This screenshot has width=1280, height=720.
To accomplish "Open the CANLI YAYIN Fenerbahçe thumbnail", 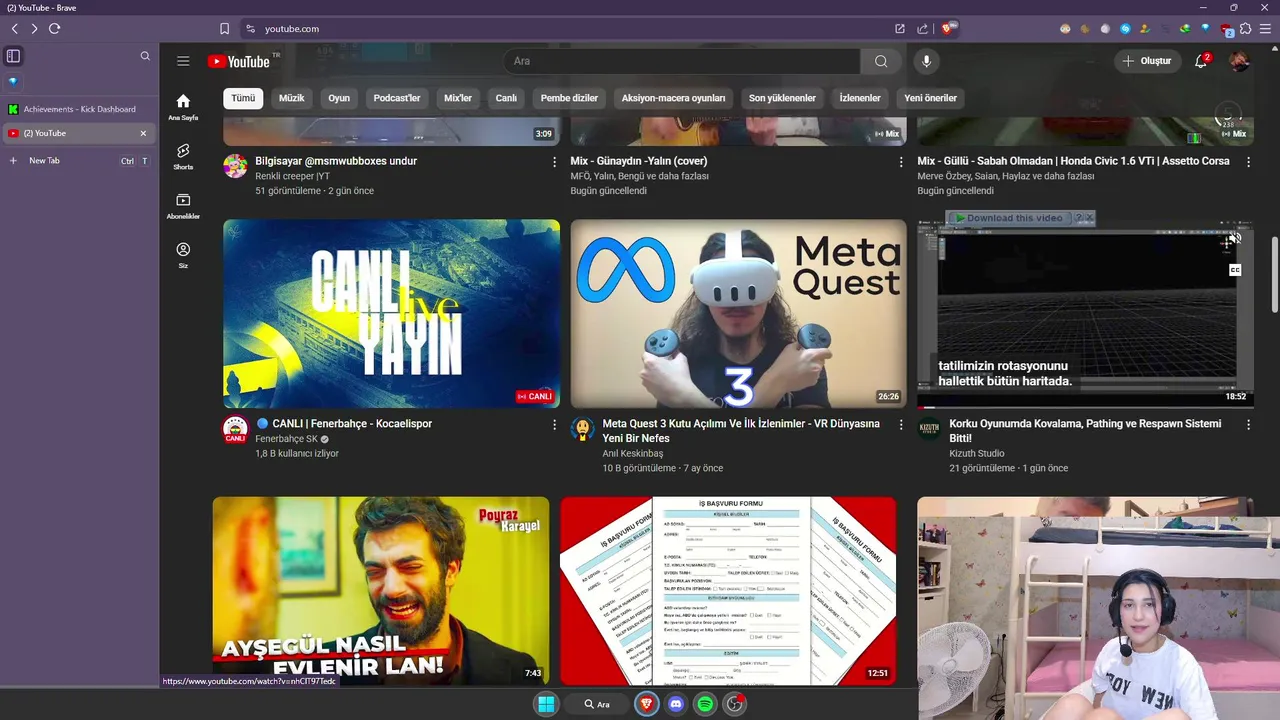I will click(x=391, y=313).
